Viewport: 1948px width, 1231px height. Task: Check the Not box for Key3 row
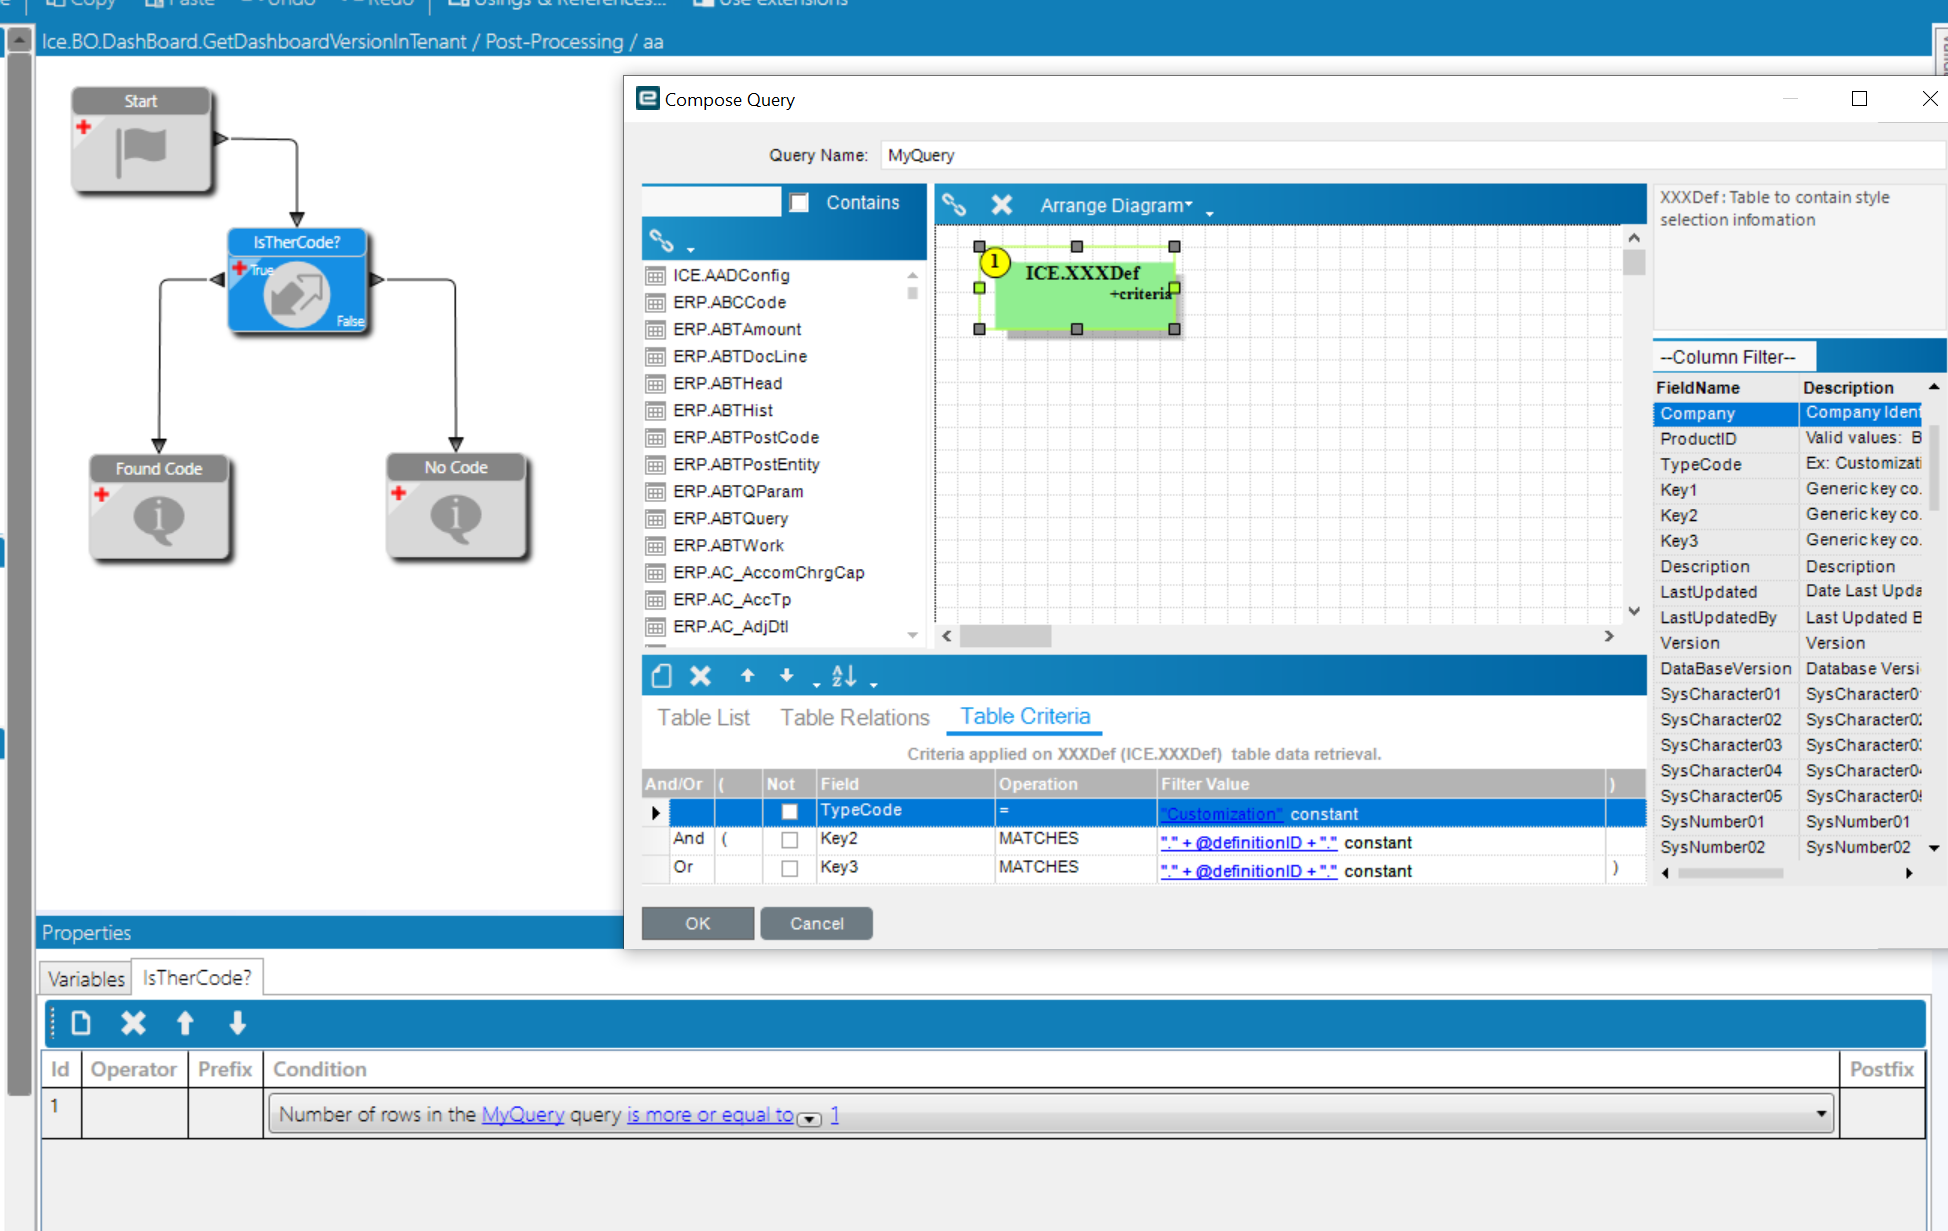click(x=789, y=868)
